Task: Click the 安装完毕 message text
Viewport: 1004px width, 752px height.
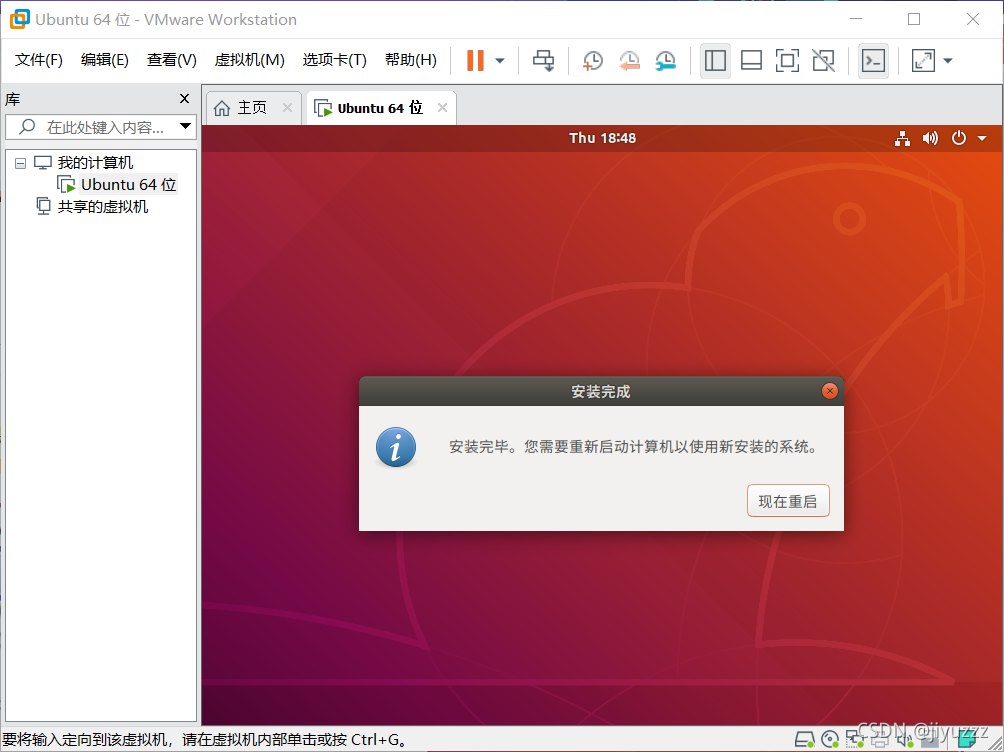Action: (634, 446)
